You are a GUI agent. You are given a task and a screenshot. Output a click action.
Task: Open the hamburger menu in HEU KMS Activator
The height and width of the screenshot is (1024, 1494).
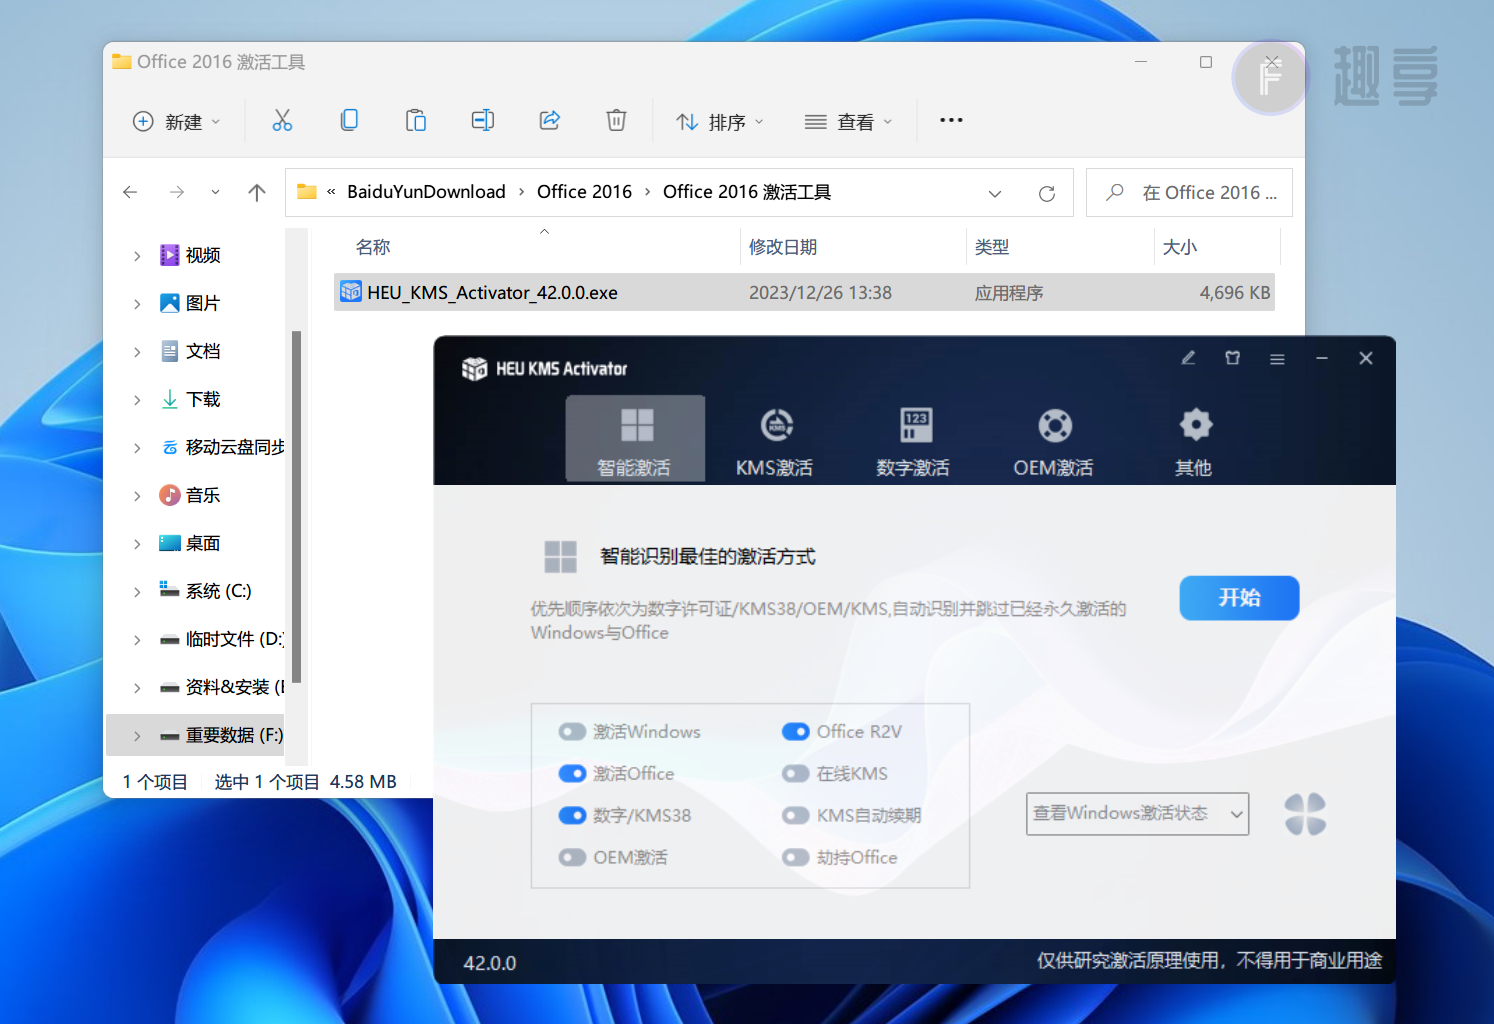tap(1277, 359)
